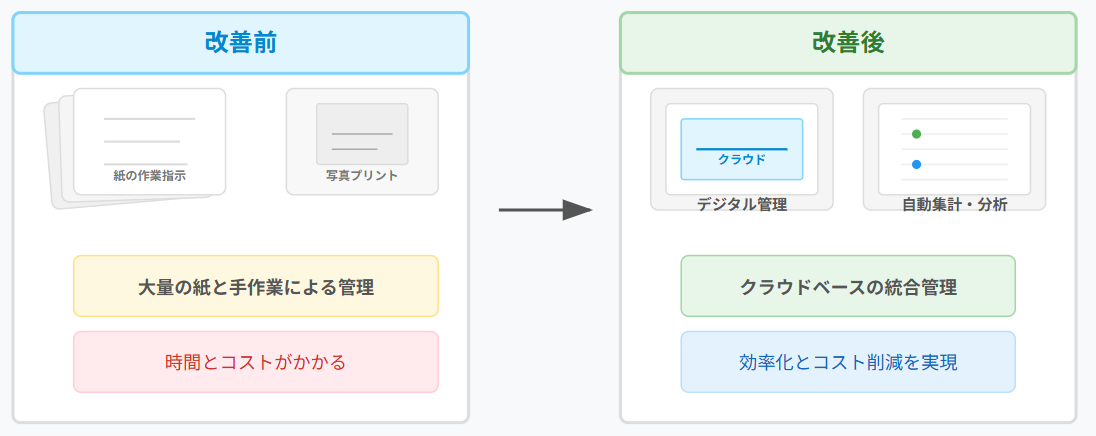Select the 改善後 header tab
1096x436 pixels.
point(848,43)
